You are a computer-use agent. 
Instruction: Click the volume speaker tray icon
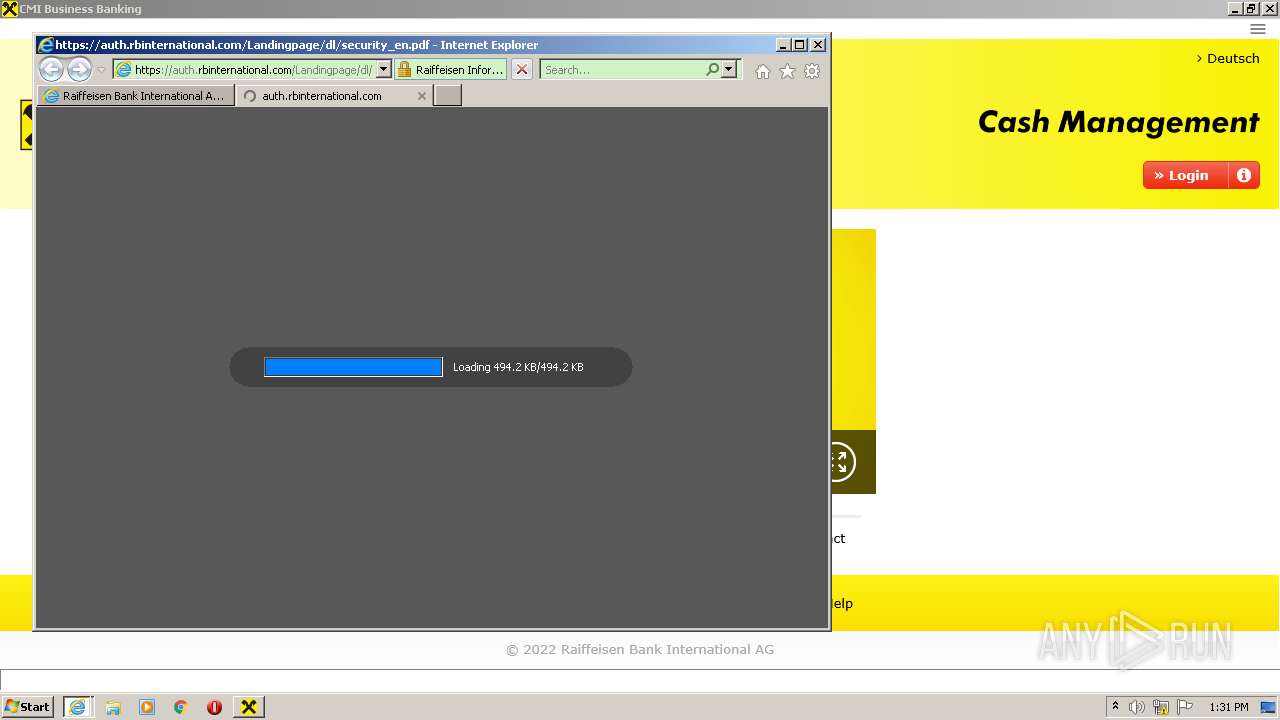tap(1137, 707)
